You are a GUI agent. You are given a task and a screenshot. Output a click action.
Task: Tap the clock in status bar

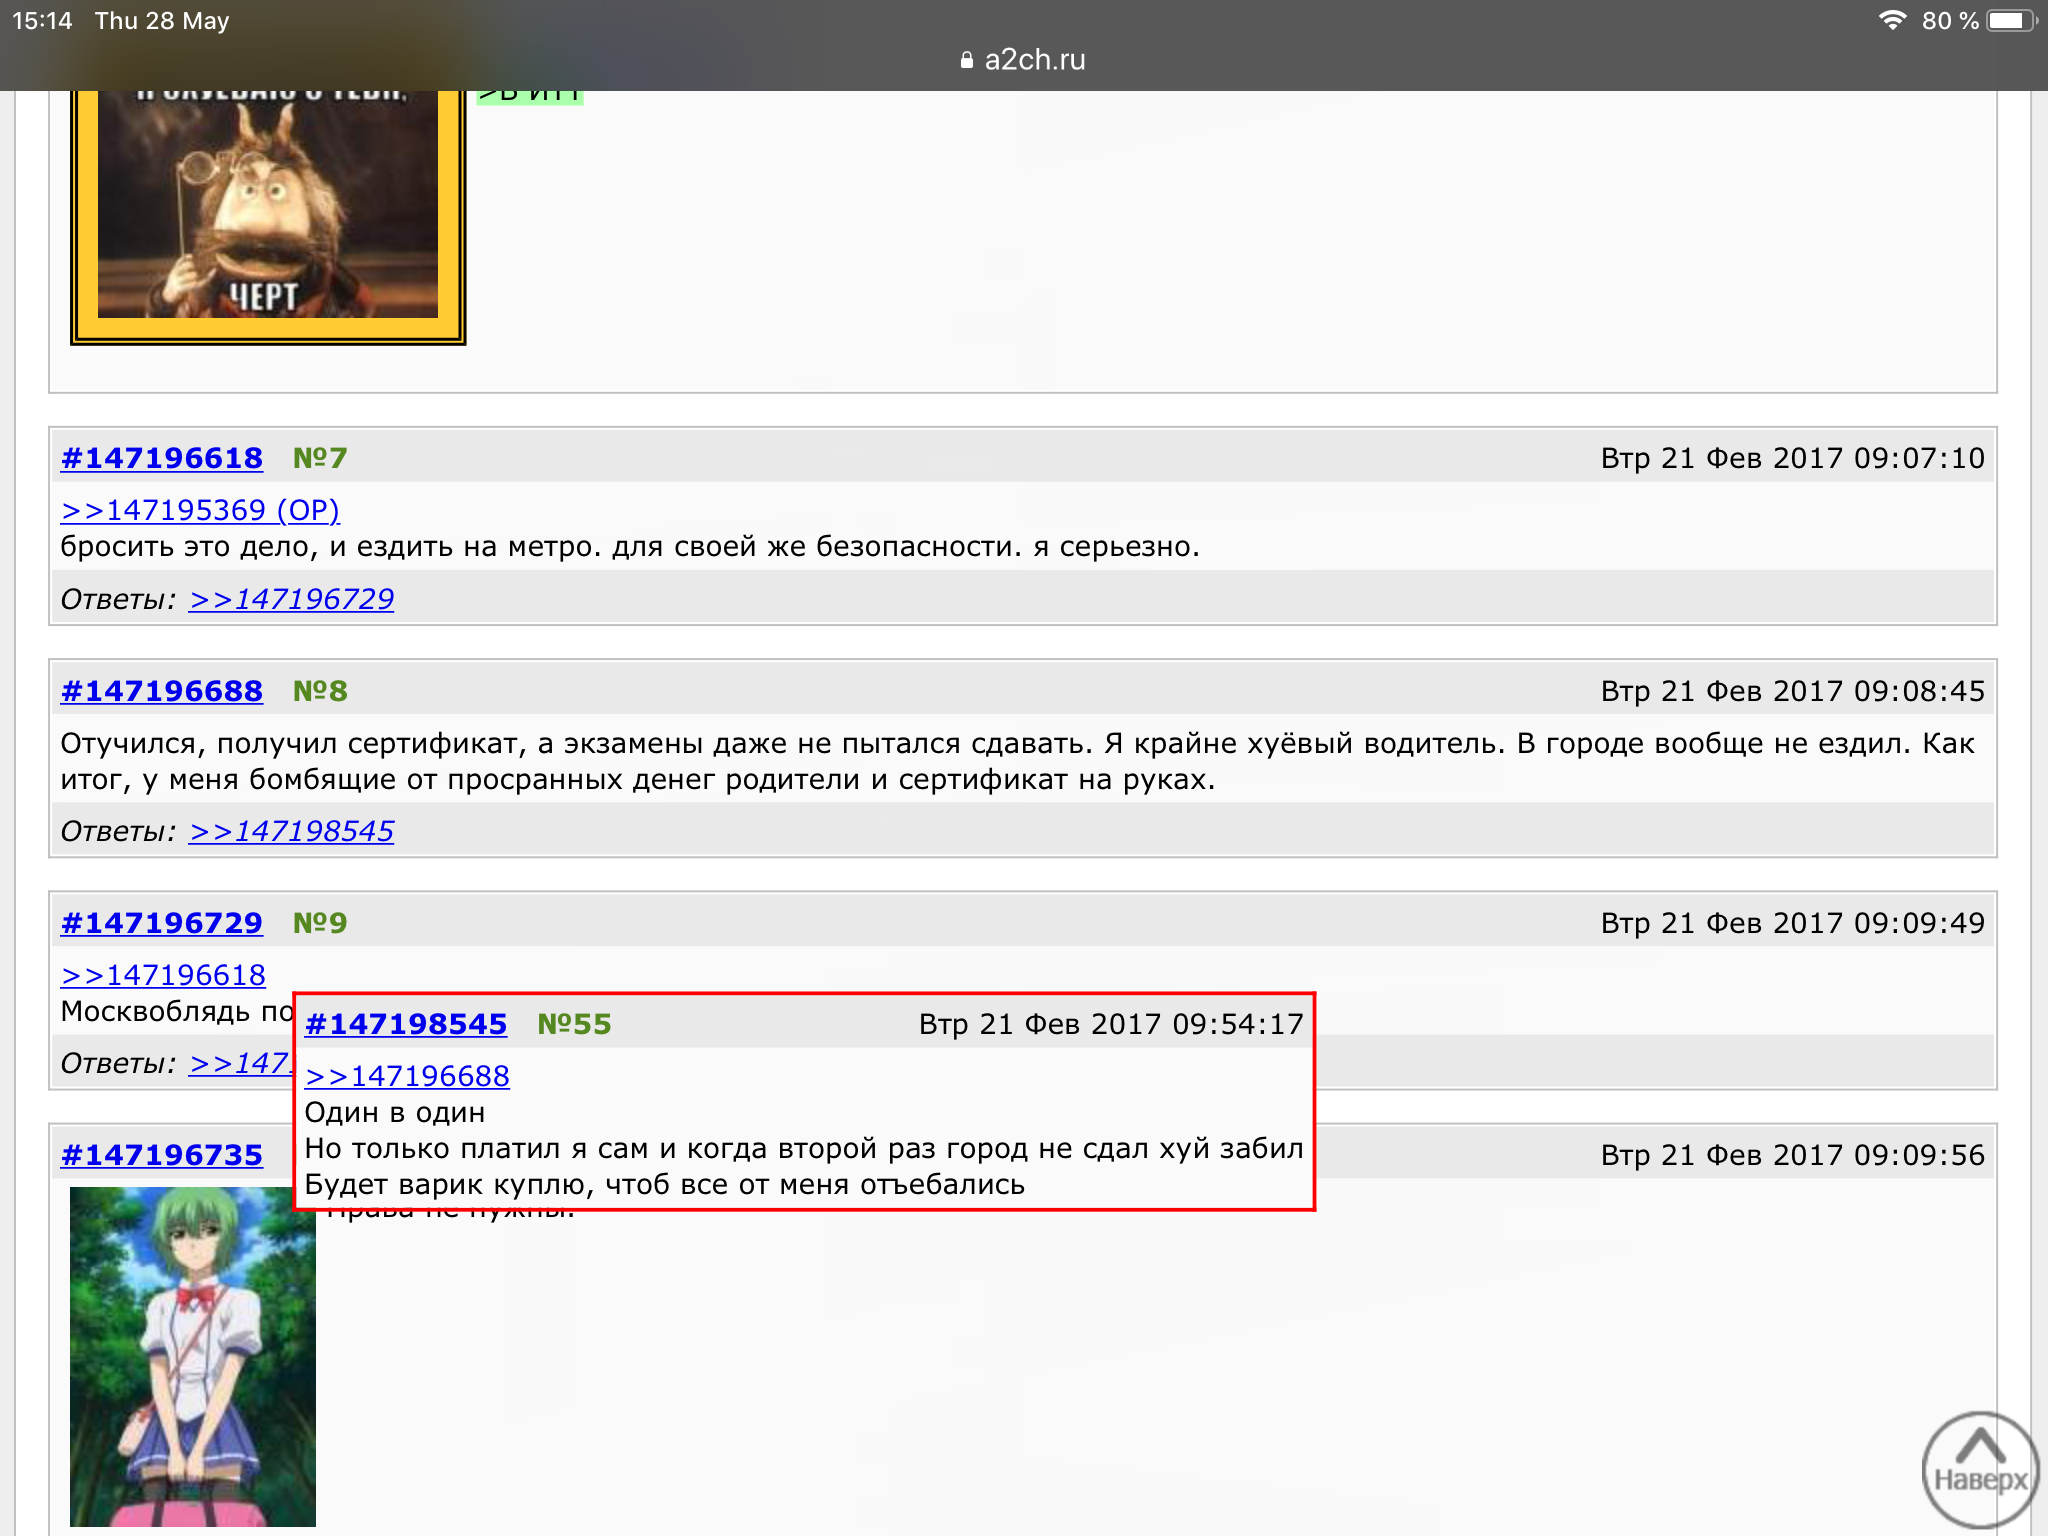pos(42,20)
